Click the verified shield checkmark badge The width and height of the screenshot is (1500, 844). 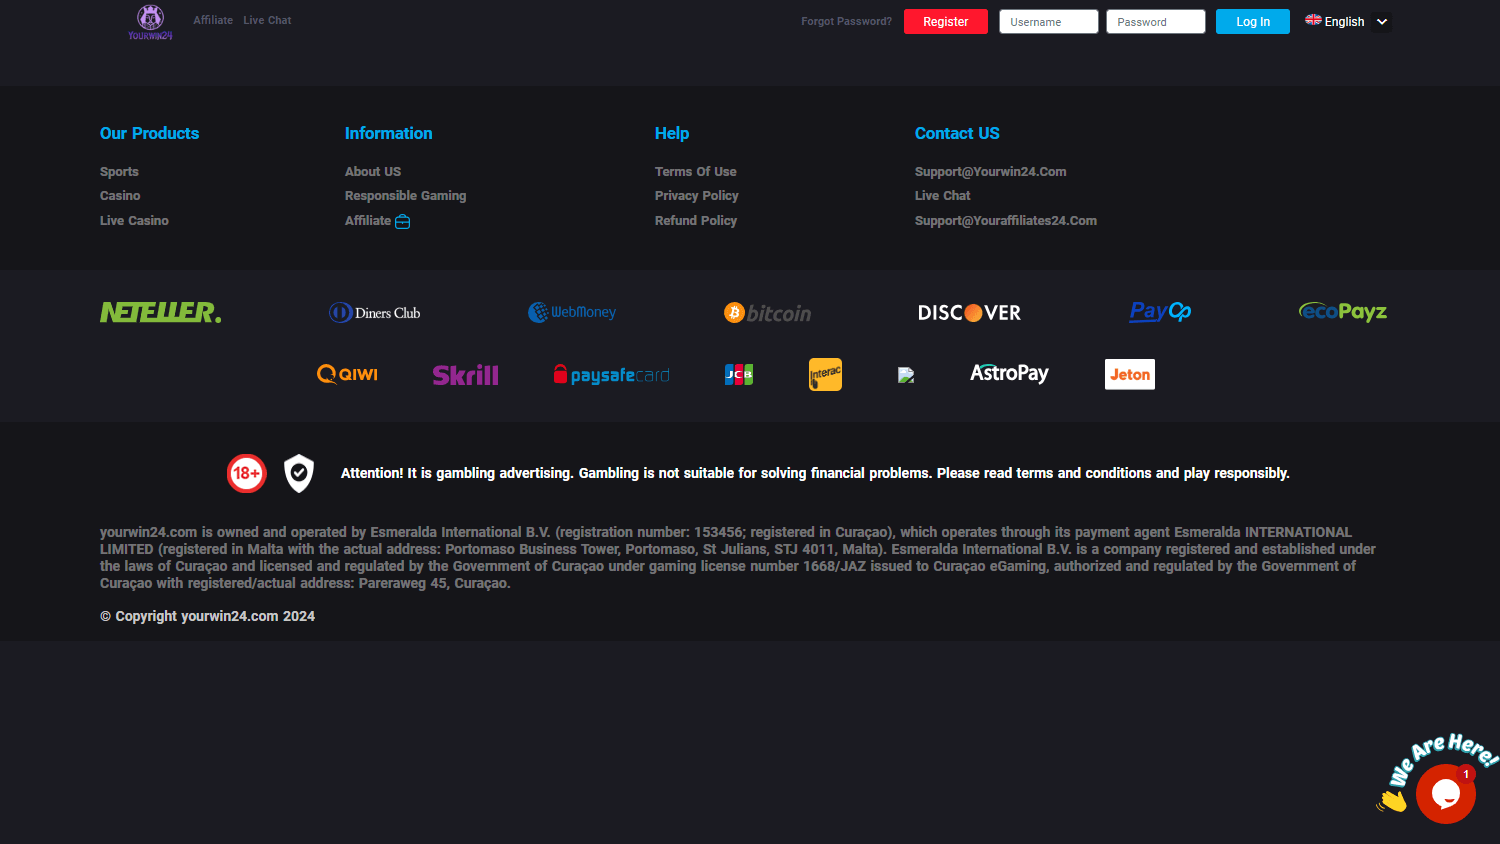298,473
